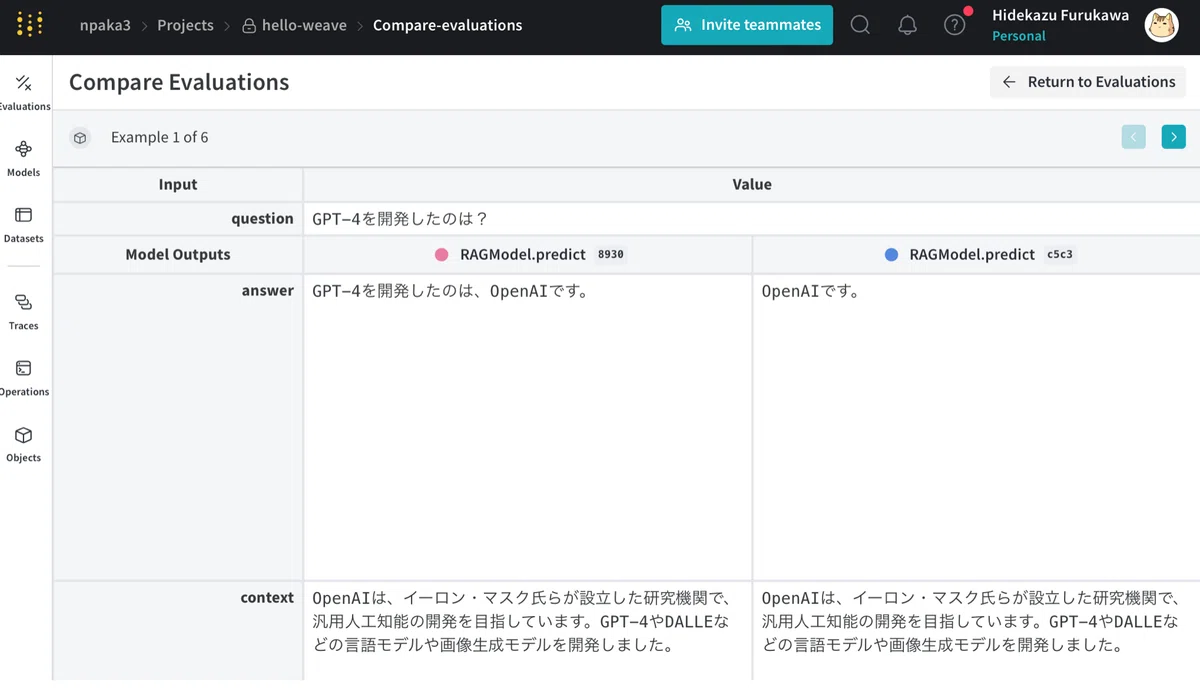The height and width of the screenshot is (694, 1200).
Task: Click the Model Outputs row header
Action: pyautogui.click(x=178, y=255)
